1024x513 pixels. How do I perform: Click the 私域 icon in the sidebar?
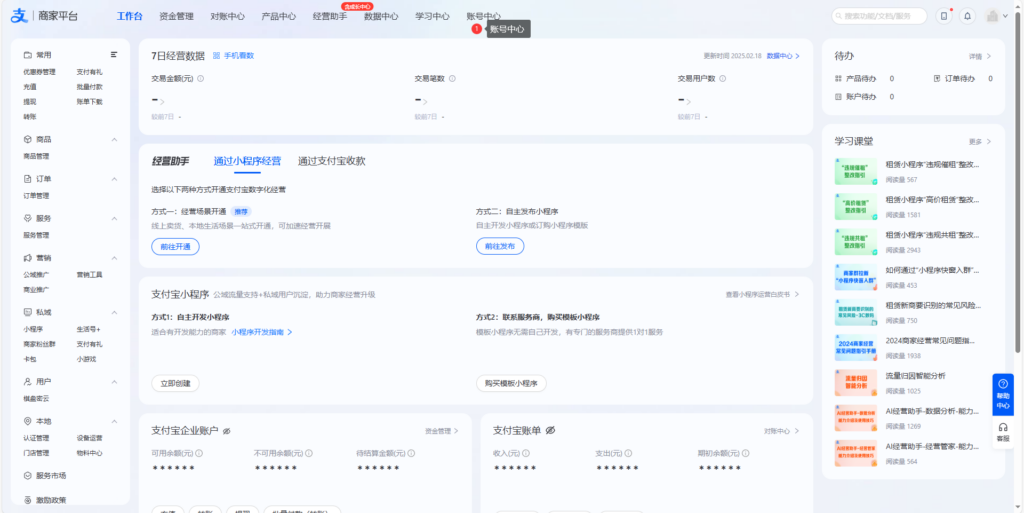(x=27, y=313)
